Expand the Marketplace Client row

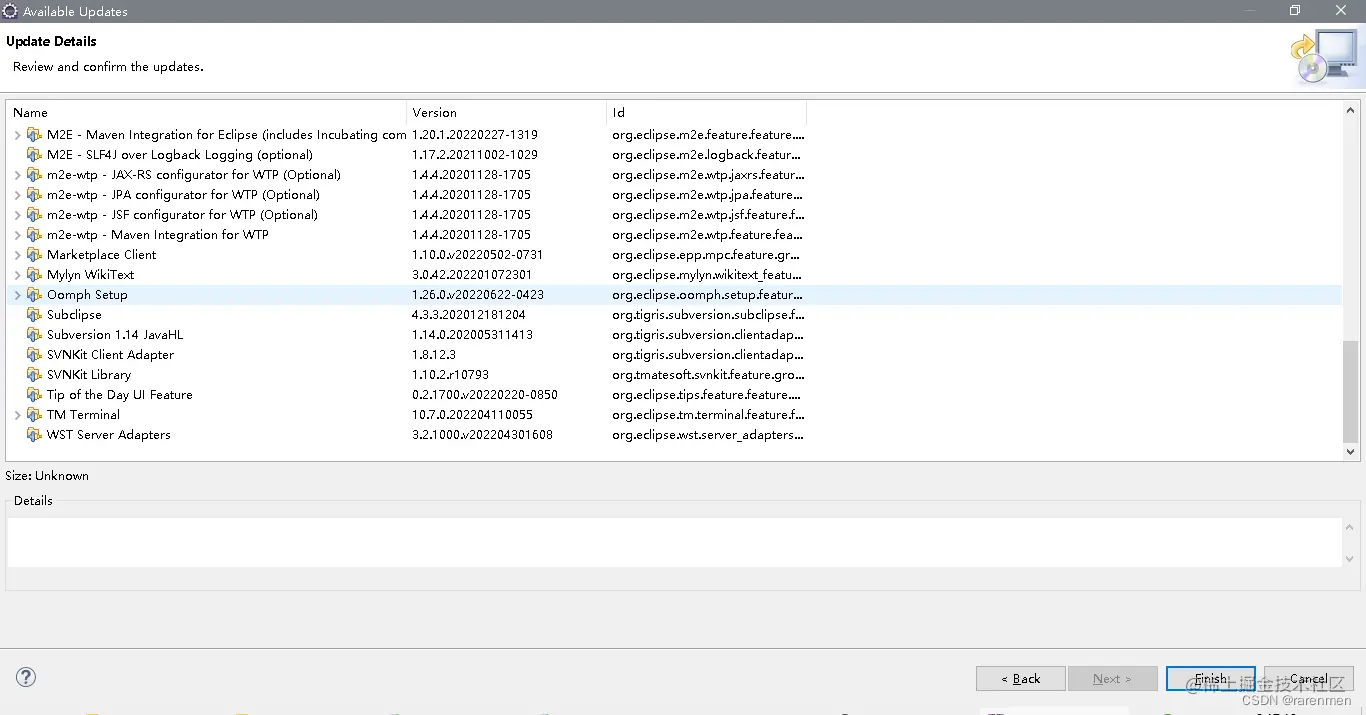tap(17, 255)
